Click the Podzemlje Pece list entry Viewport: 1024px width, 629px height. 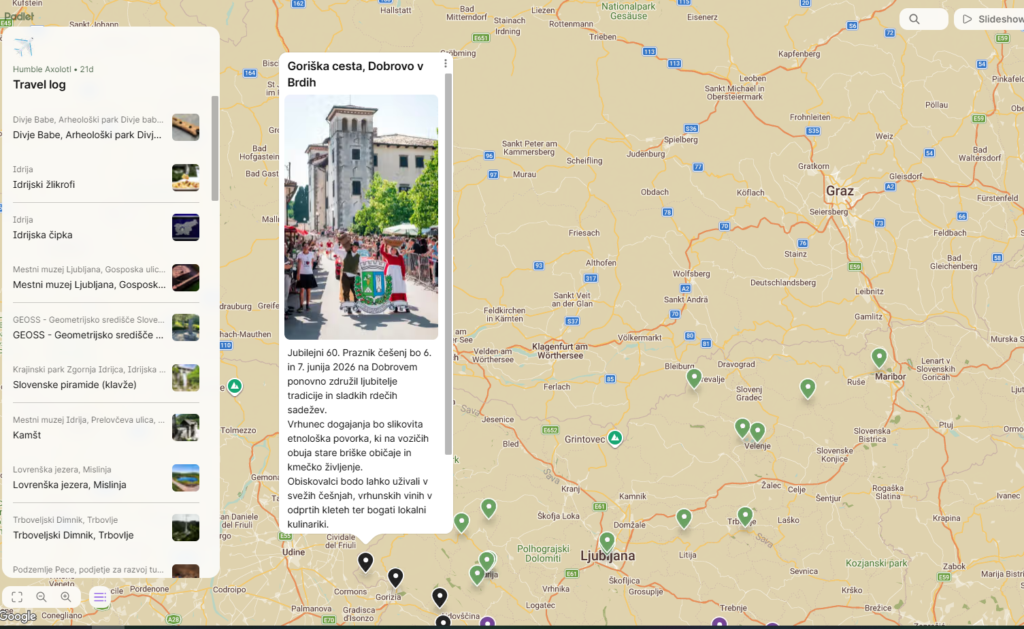[x=106, y=569]
